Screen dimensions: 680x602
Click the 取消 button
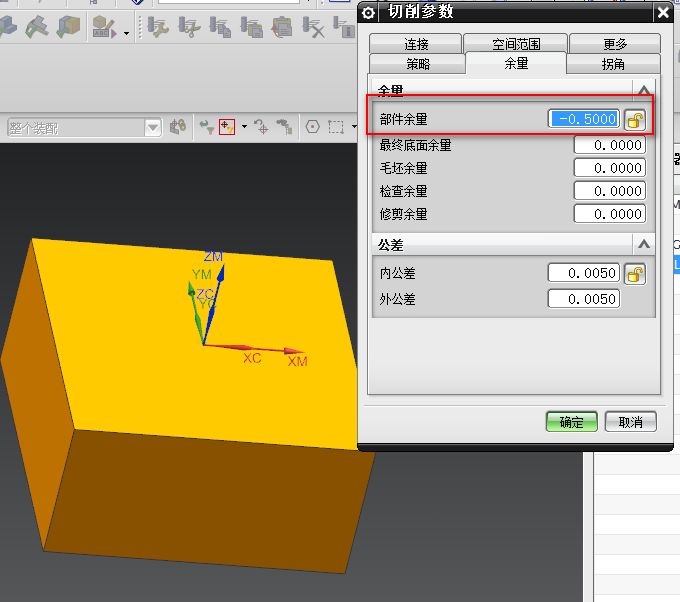click(x=630, y=422)
